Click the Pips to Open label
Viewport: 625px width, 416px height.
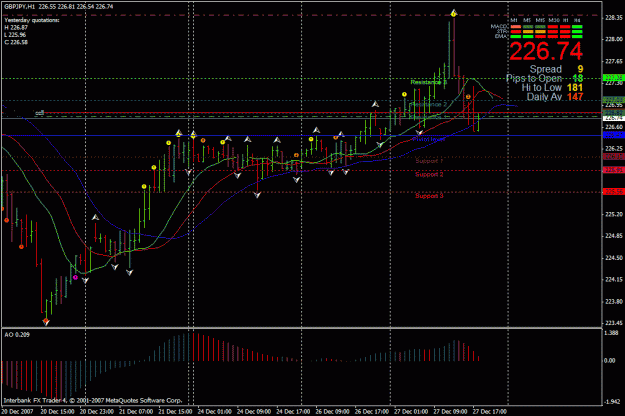pyautogui.click(x=534, y=78)
